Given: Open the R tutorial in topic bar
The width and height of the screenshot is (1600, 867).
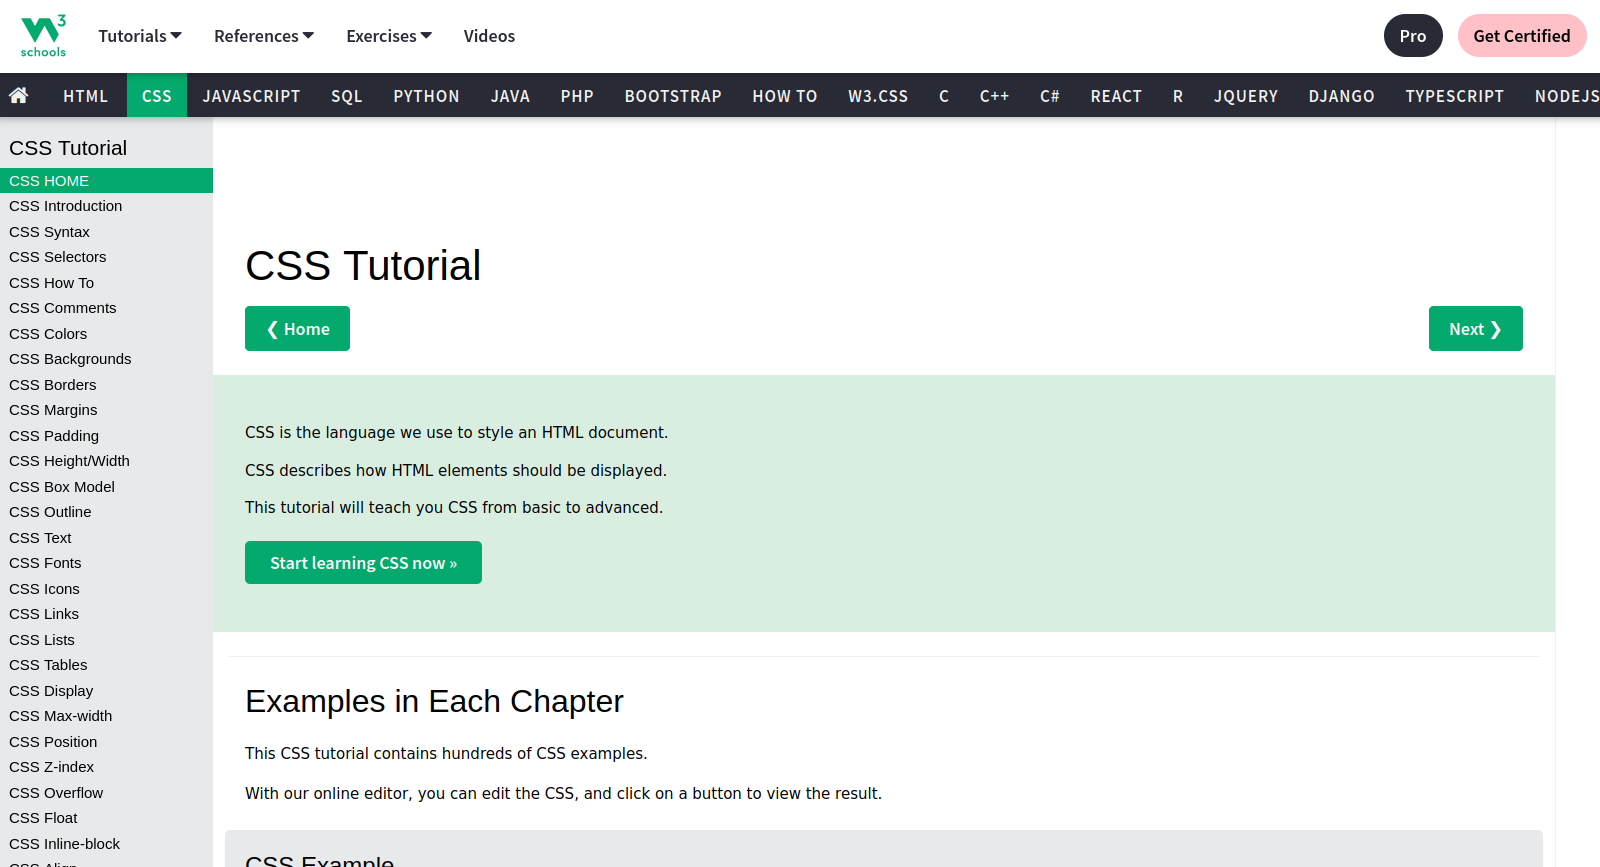Looking at the screenshot, I should (1178, 96).
